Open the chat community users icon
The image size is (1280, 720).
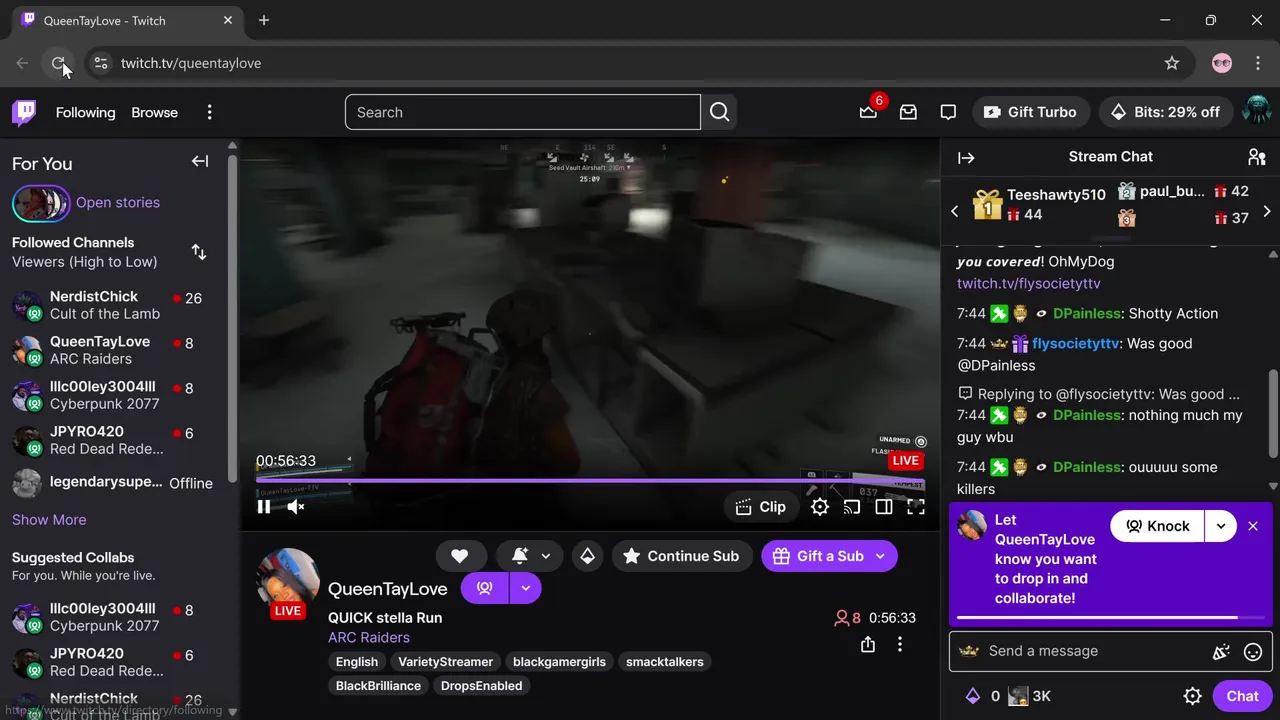click(1257, 157)
